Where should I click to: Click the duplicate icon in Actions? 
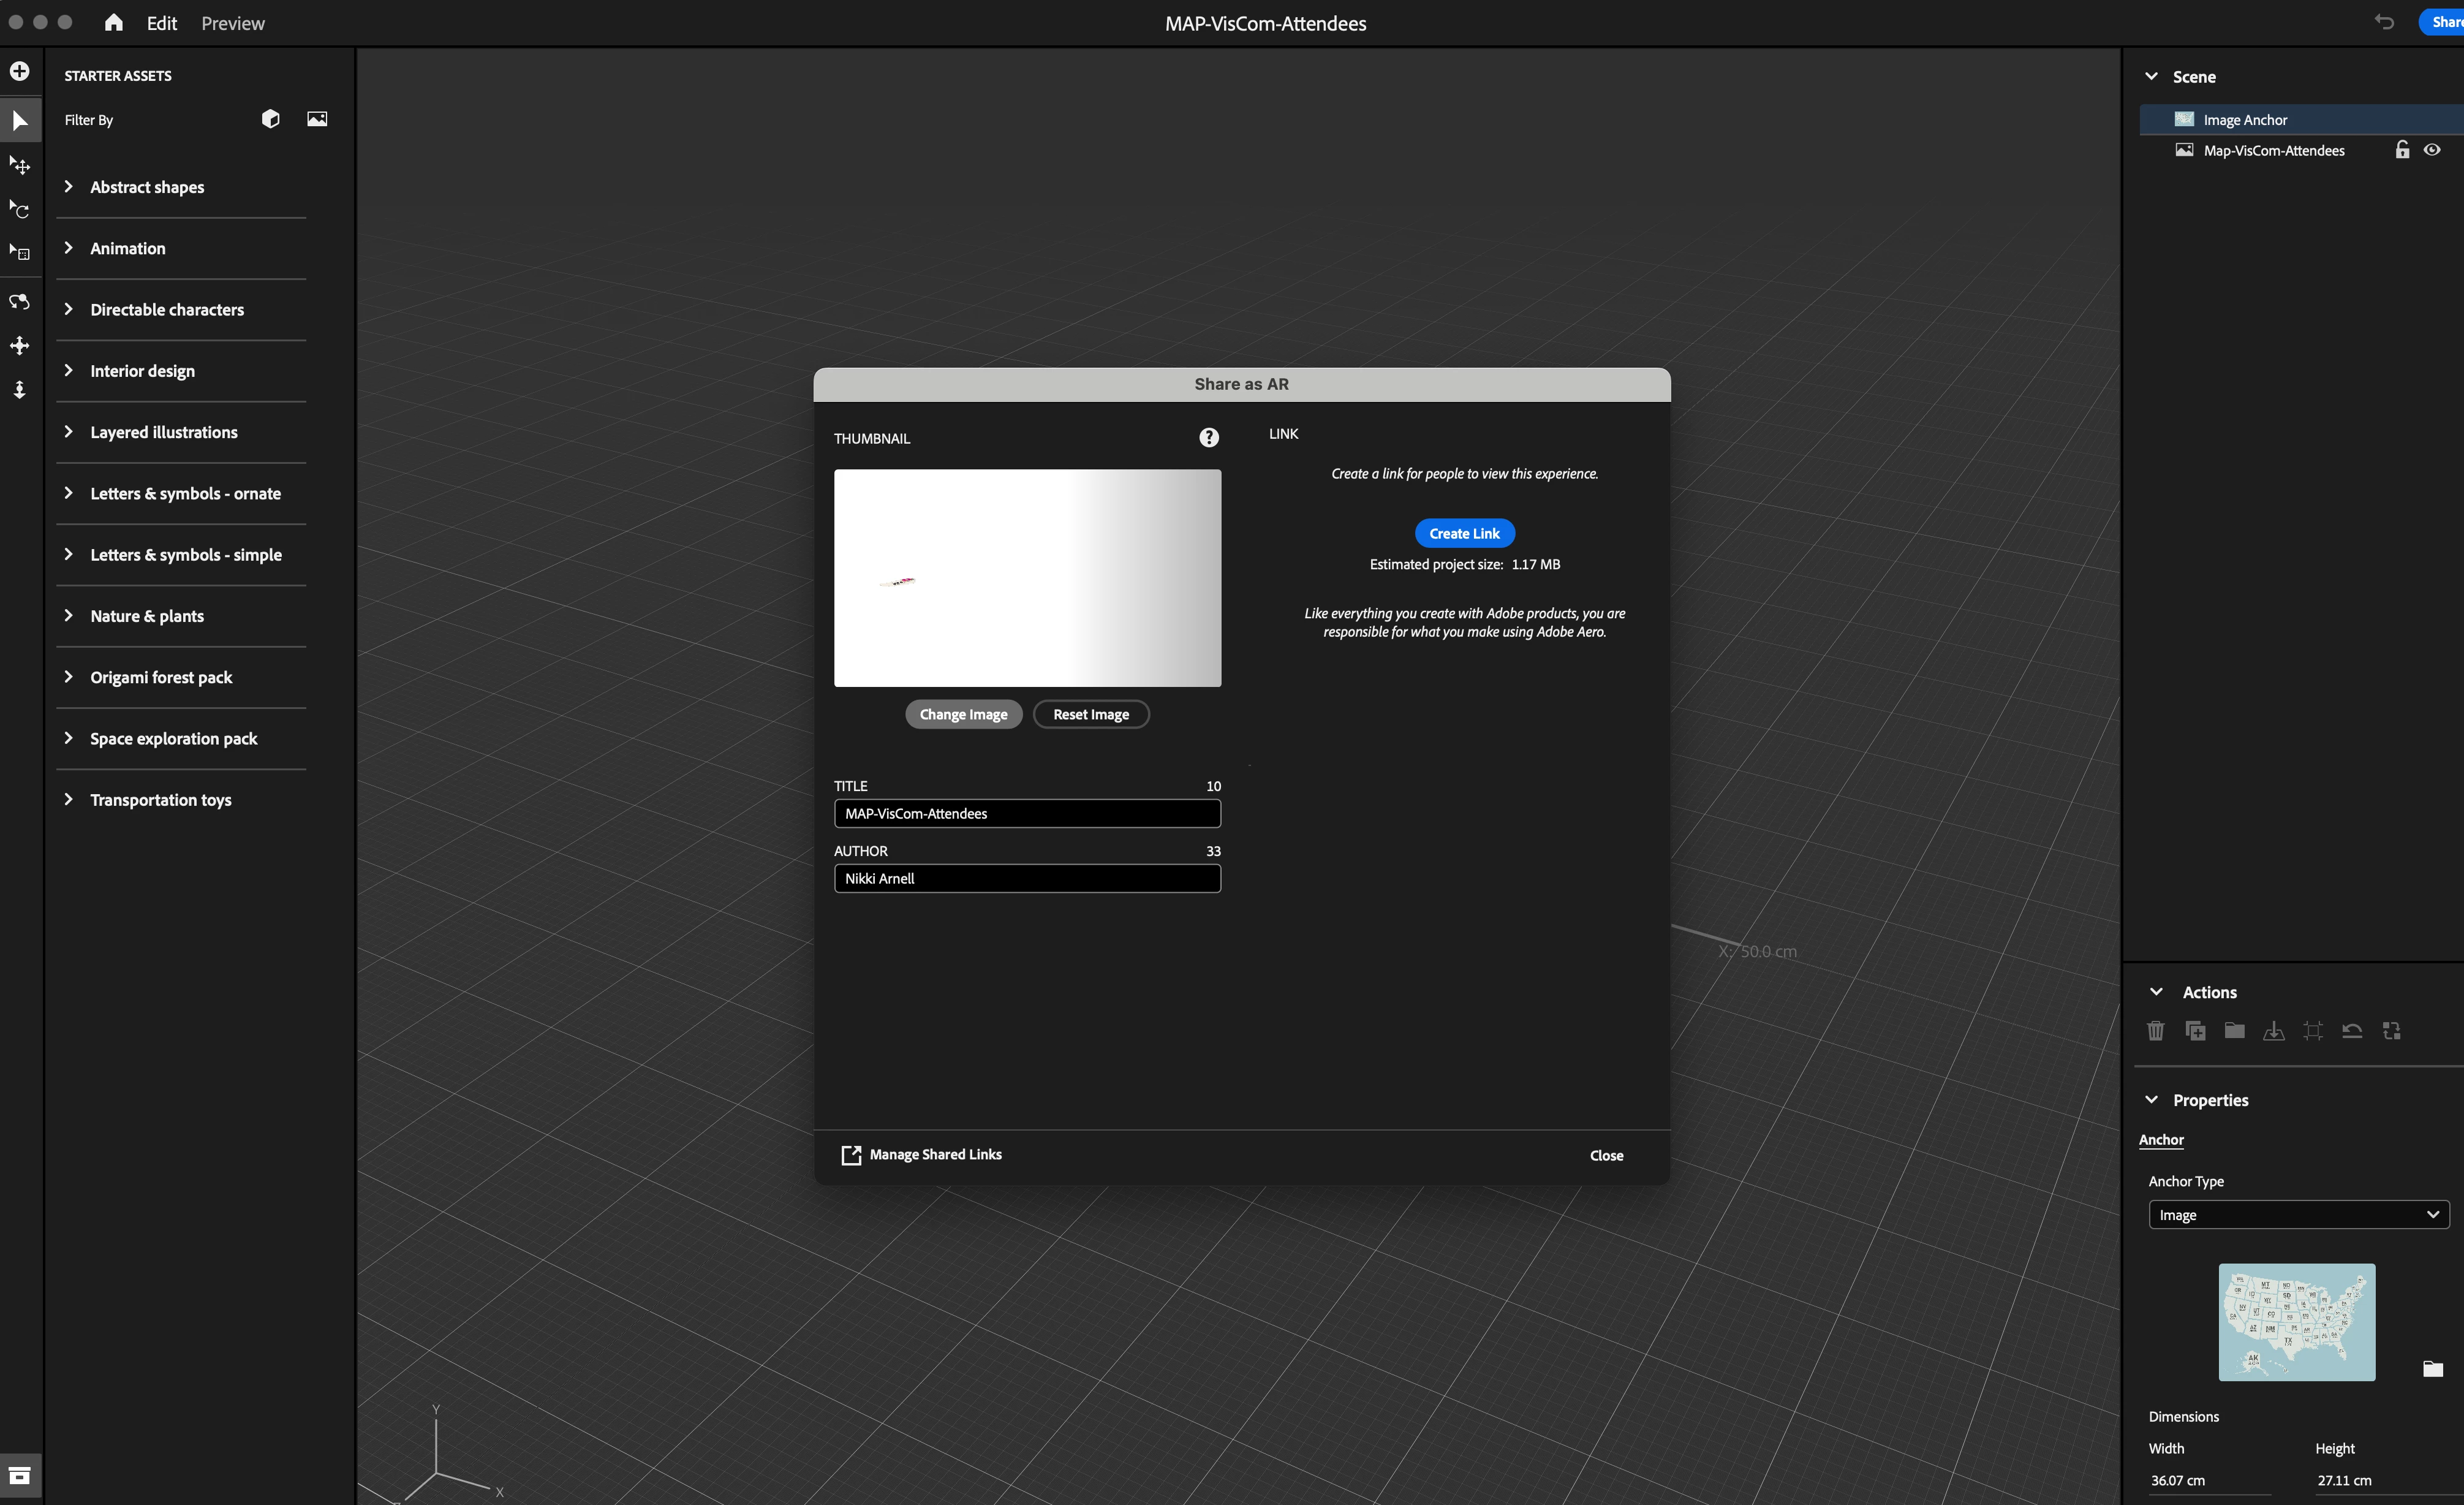point(2195,1030)
